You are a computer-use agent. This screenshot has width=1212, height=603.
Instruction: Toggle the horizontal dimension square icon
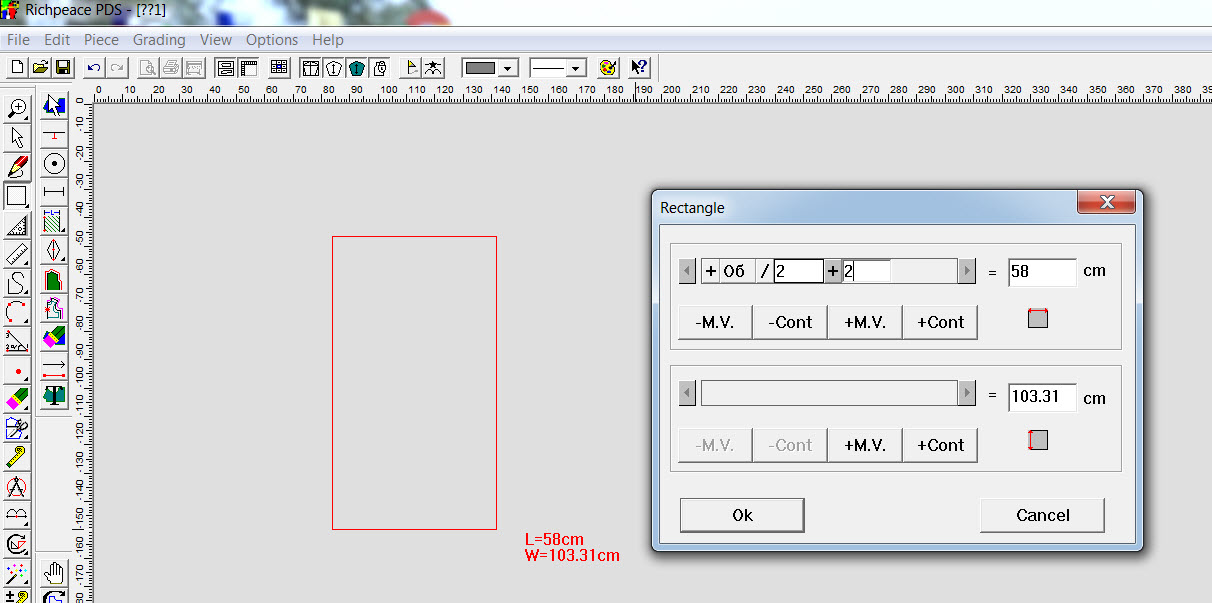click(x=1038, y=318)
